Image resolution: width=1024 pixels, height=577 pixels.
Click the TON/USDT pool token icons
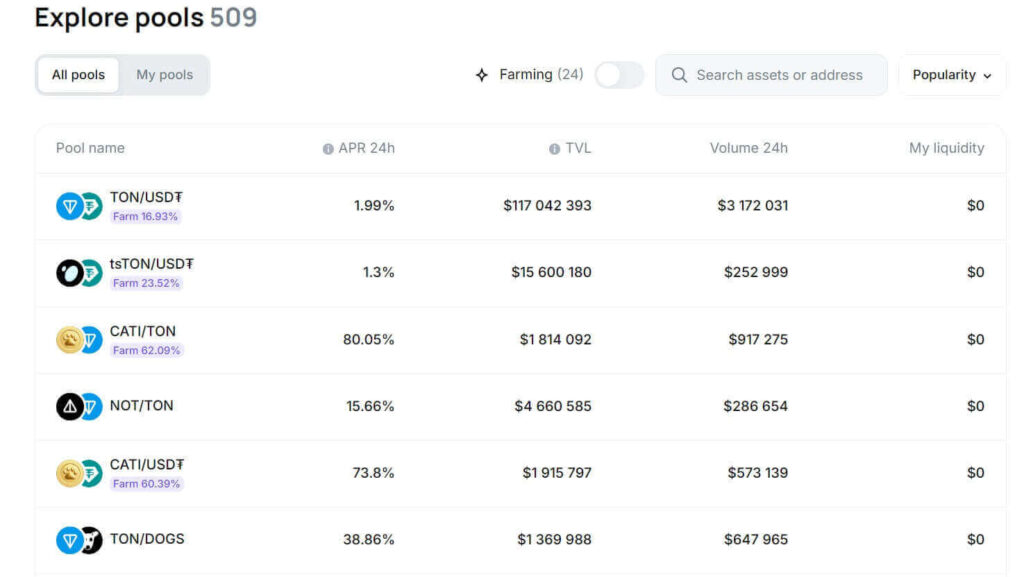pyautogui.click(x=79, y=206)
